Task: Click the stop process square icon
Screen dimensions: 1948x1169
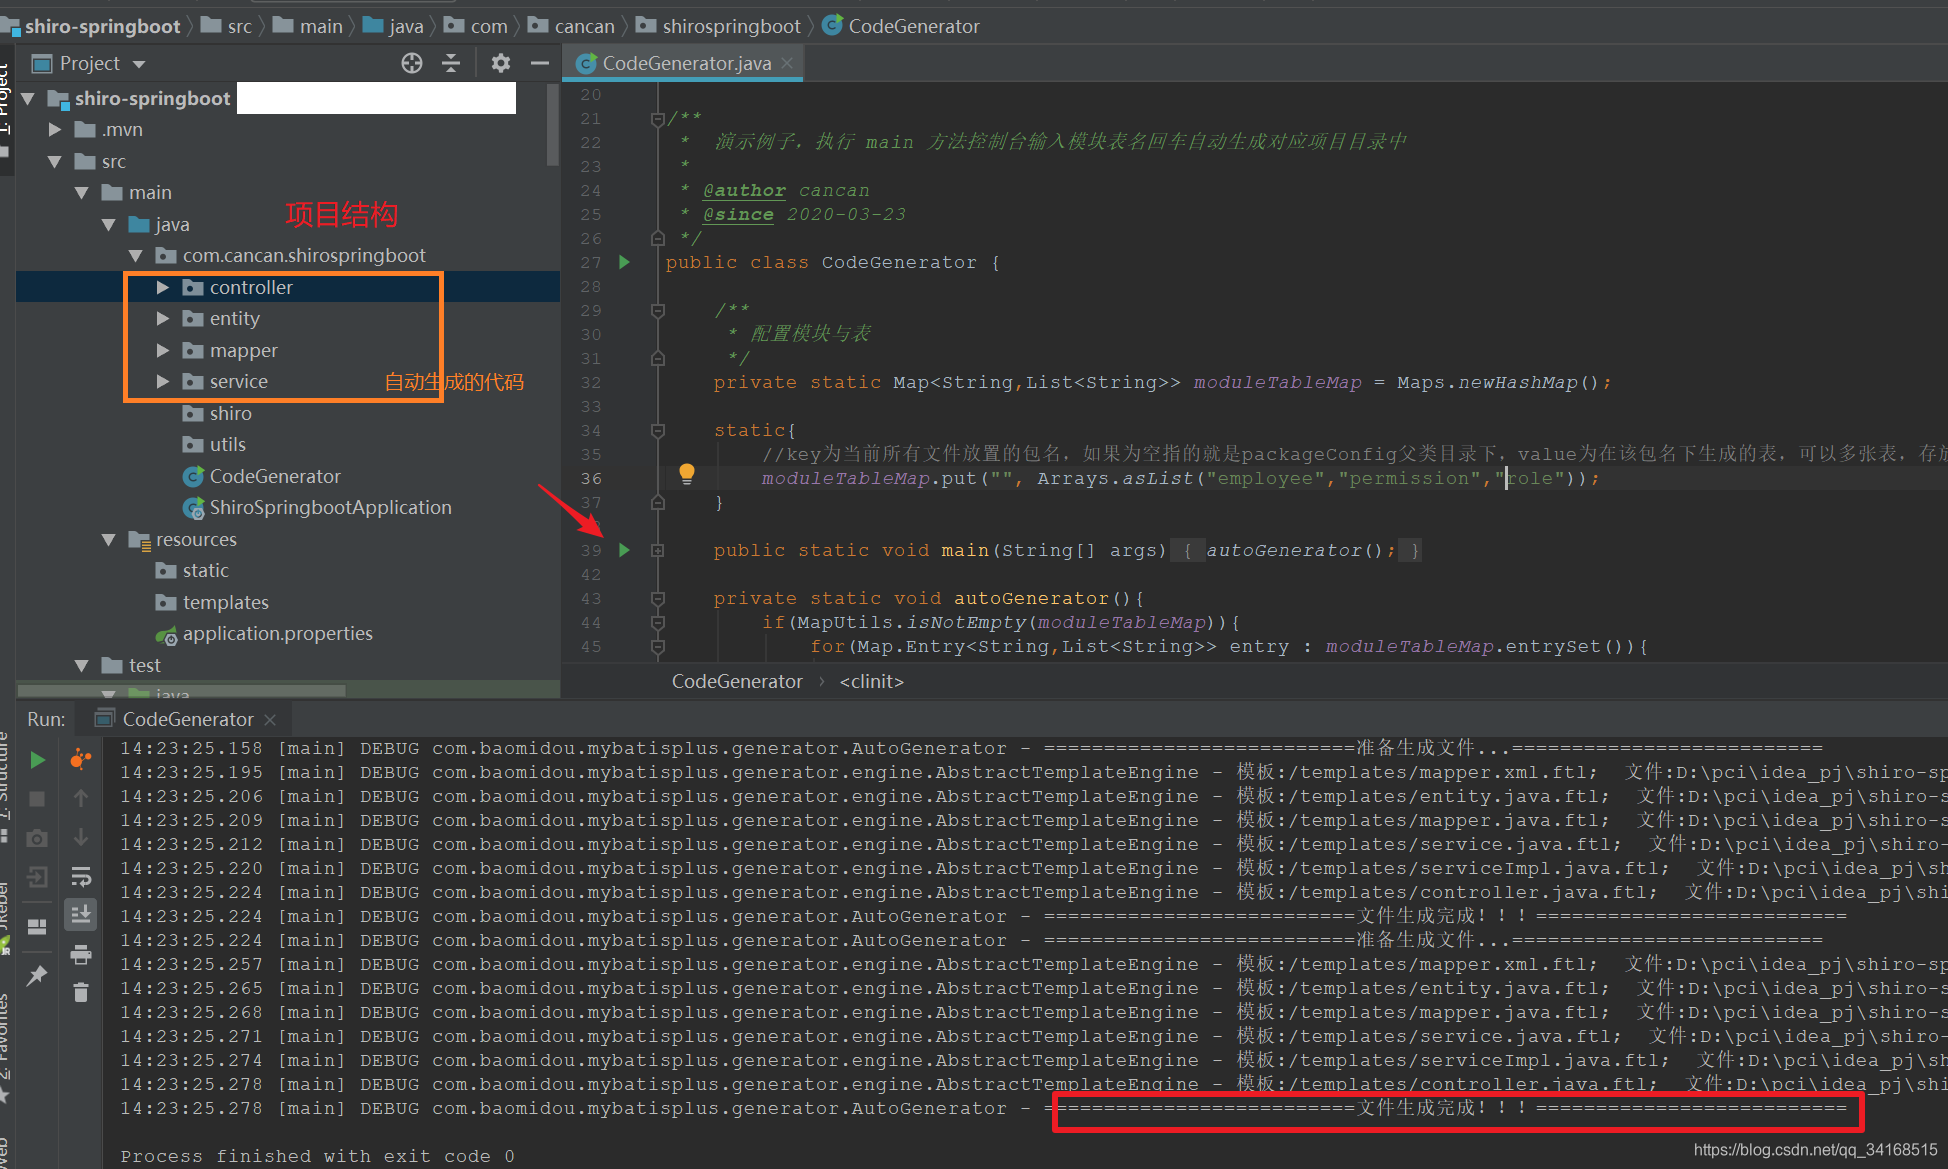Action: tap(37, 799)
